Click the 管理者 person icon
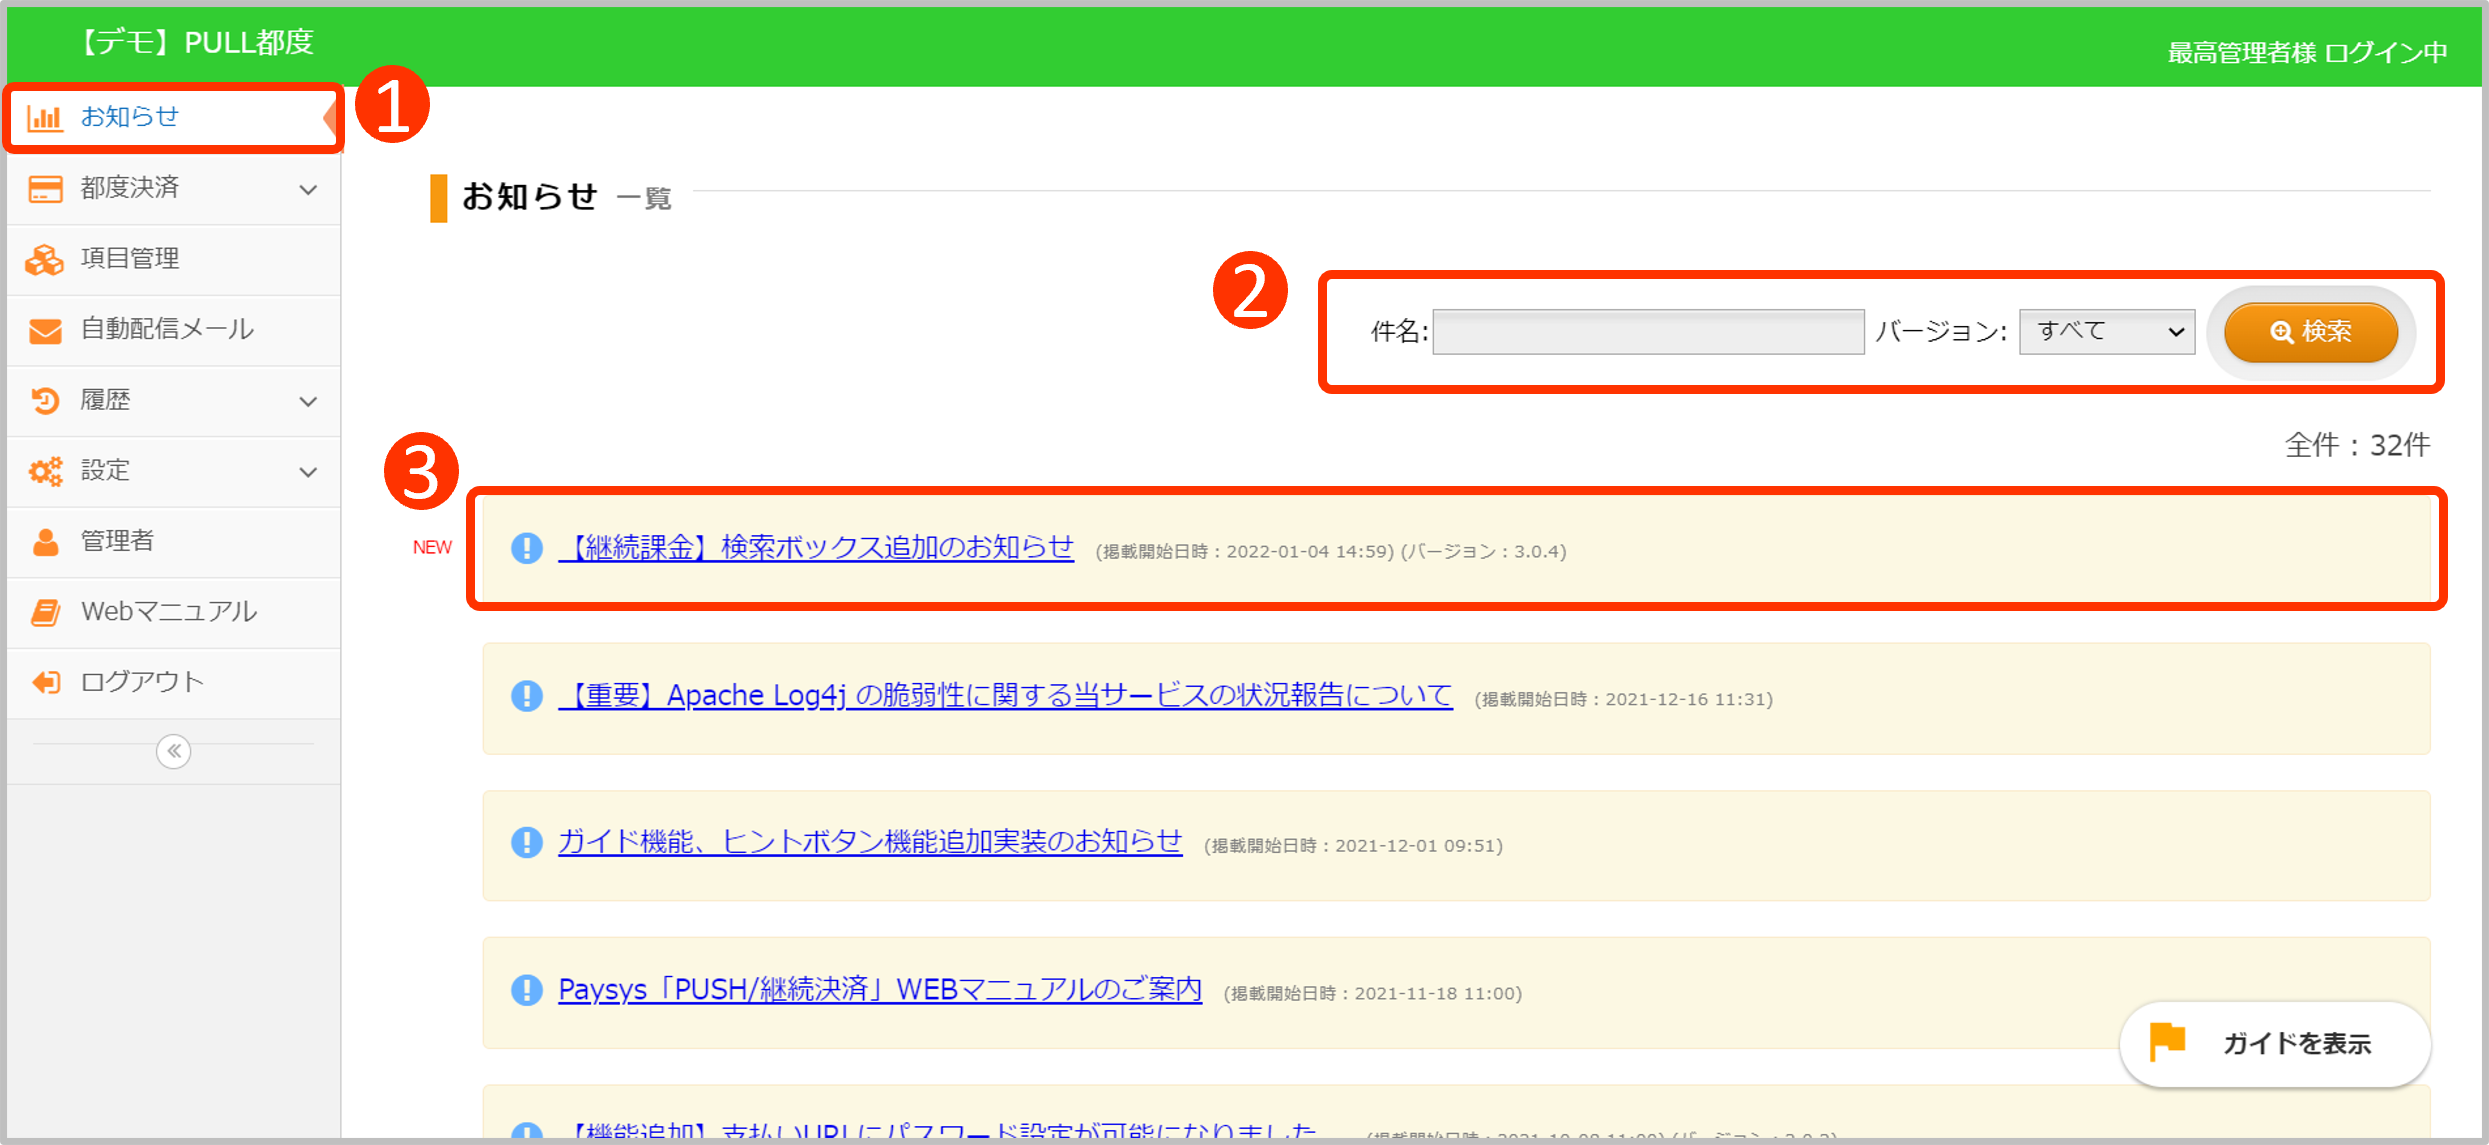The image size is (2489, 1145). pos(45,542)
